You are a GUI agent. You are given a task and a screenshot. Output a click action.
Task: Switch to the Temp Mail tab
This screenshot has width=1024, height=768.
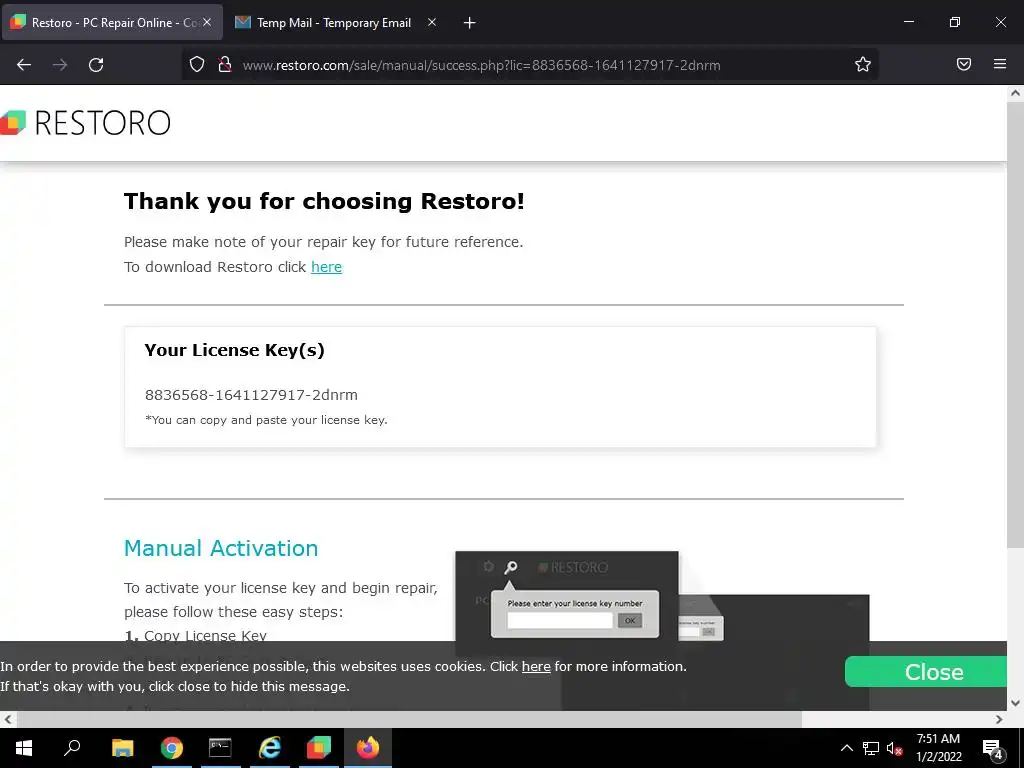click(334, 23)
